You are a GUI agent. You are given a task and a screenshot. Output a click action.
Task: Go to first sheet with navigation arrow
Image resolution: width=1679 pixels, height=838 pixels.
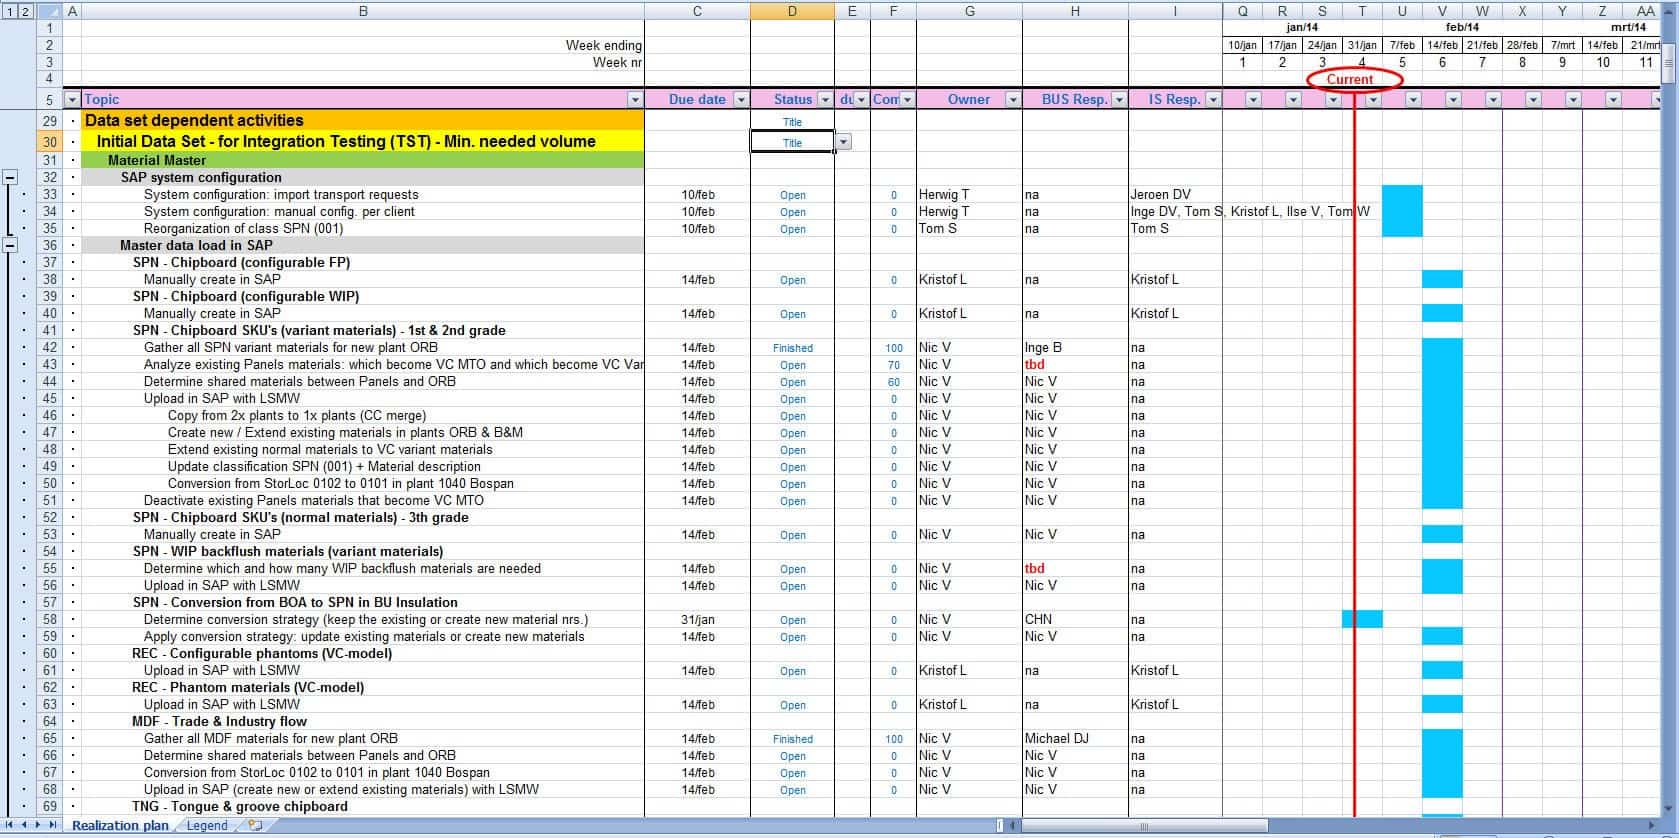pyautogui.click(x=11, y=826)
